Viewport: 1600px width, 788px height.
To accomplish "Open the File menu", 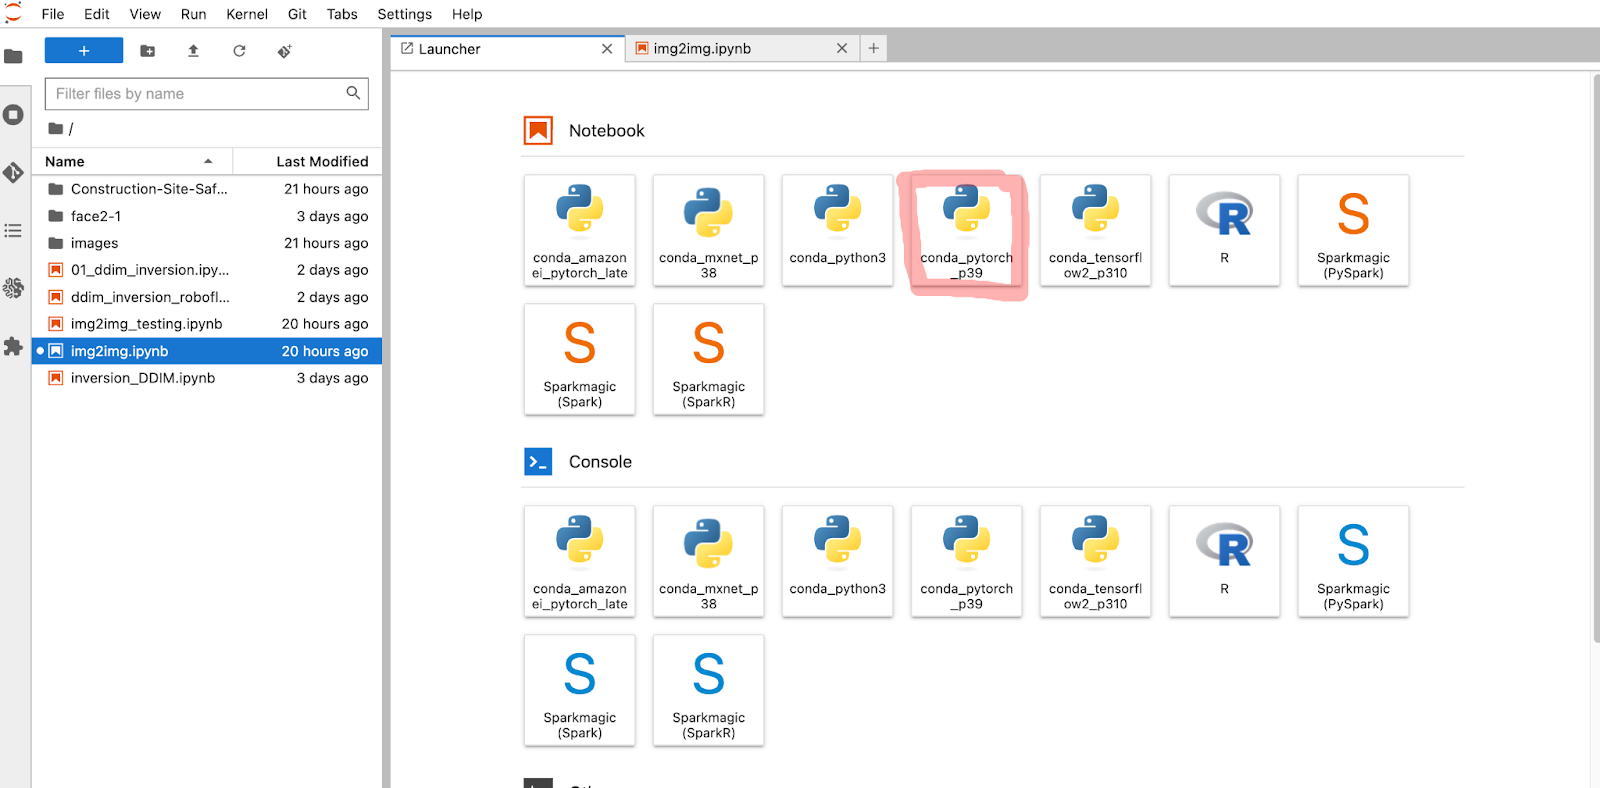I will [53, 14].
